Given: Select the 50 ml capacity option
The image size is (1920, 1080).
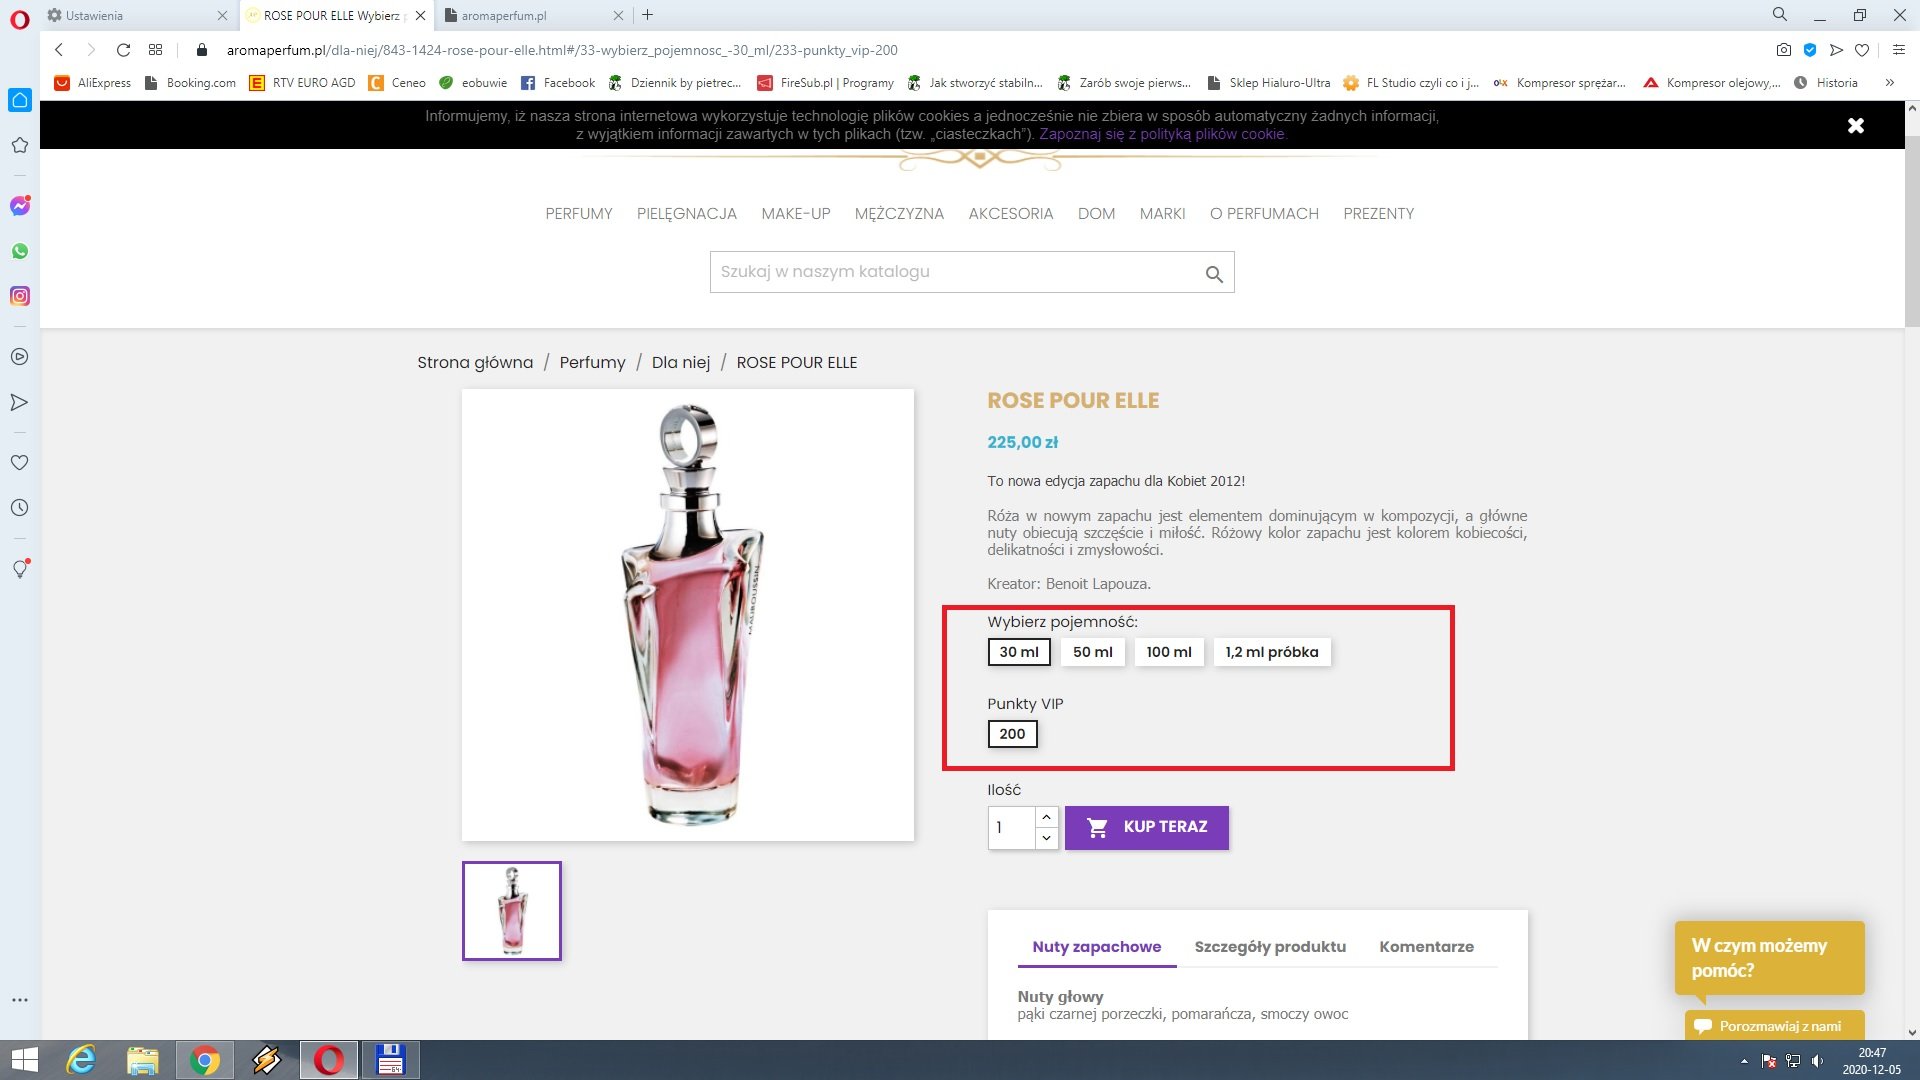Looking at the screenshot, I should click(x=1092, y=652).
